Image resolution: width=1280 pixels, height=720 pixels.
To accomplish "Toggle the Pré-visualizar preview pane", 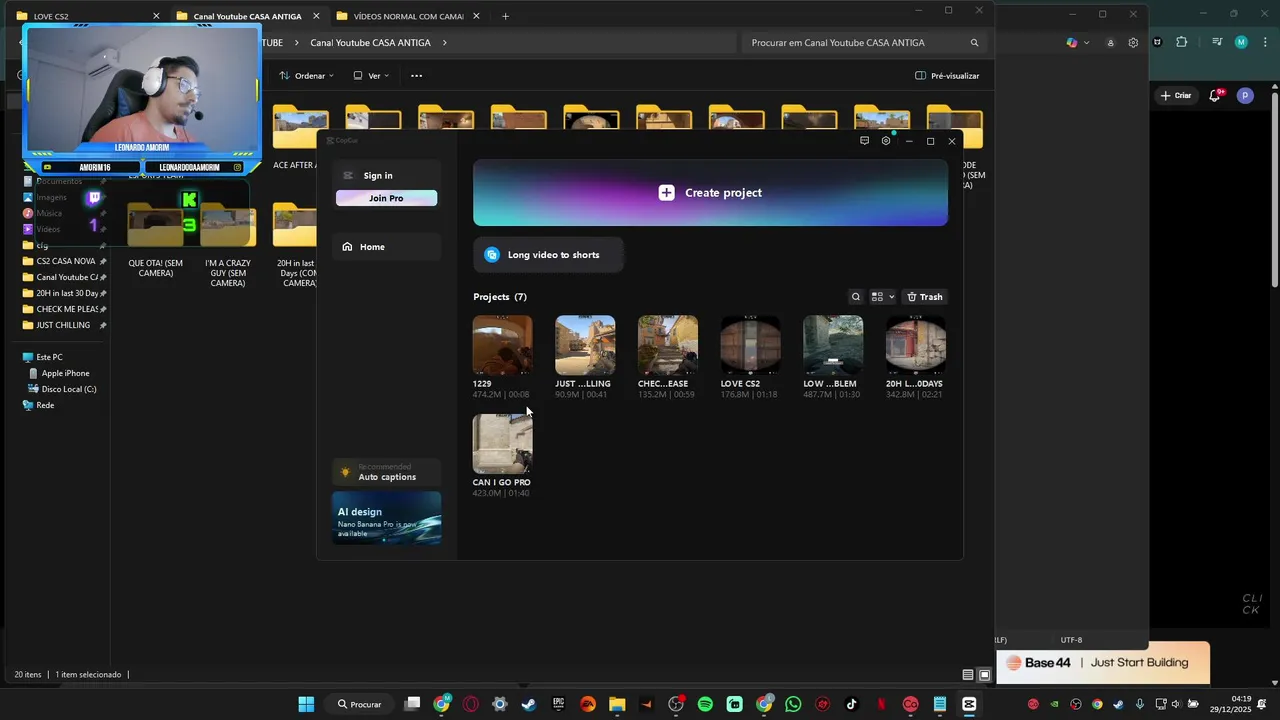I will point(947,76).
